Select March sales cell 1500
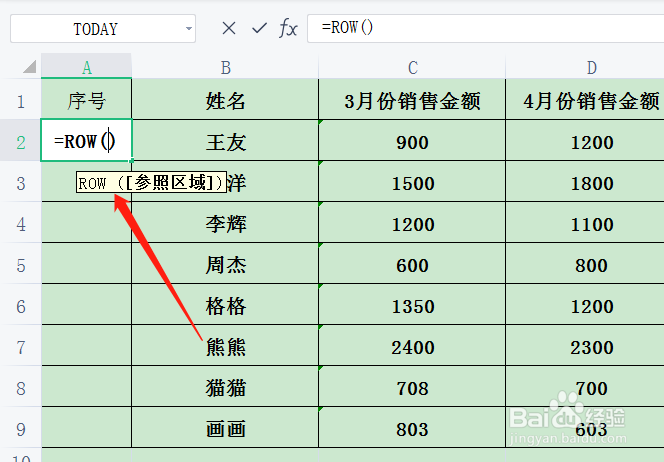The image size is (664, 462). point(412,183)
